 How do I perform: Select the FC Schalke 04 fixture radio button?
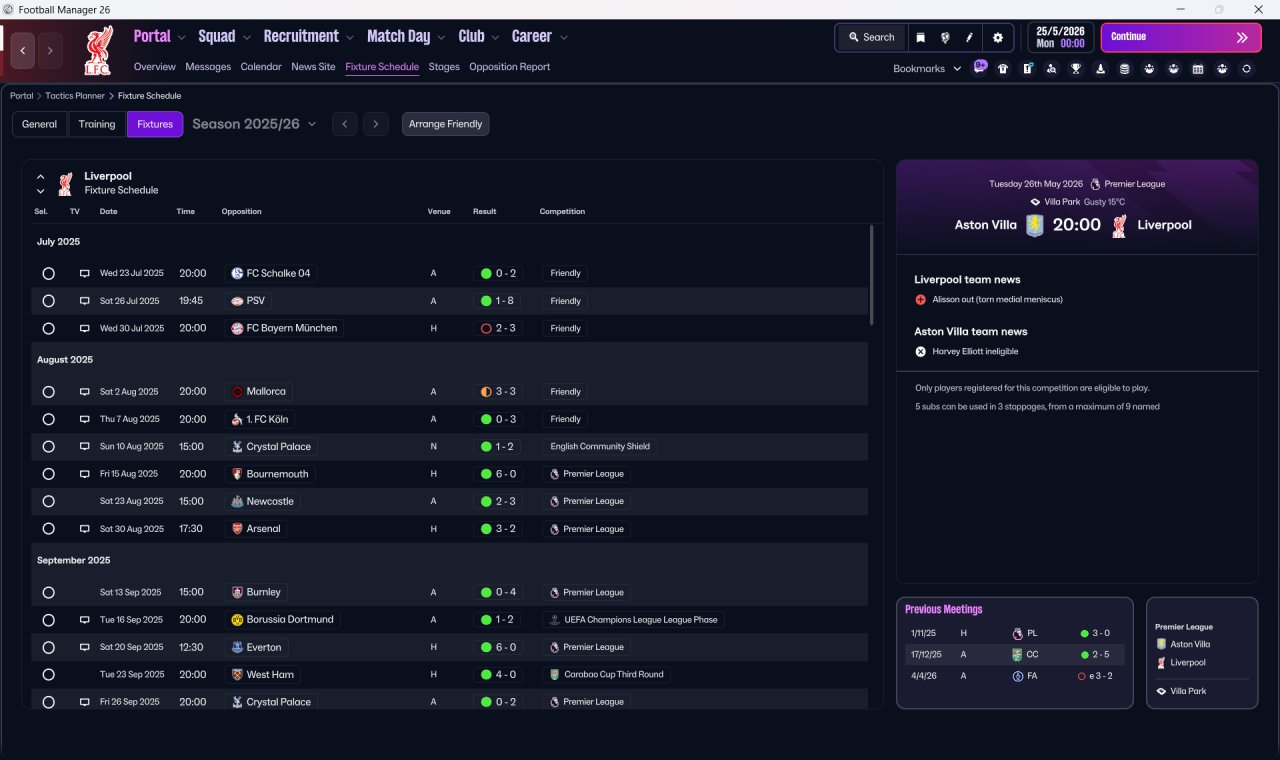(x=48, y=273)
